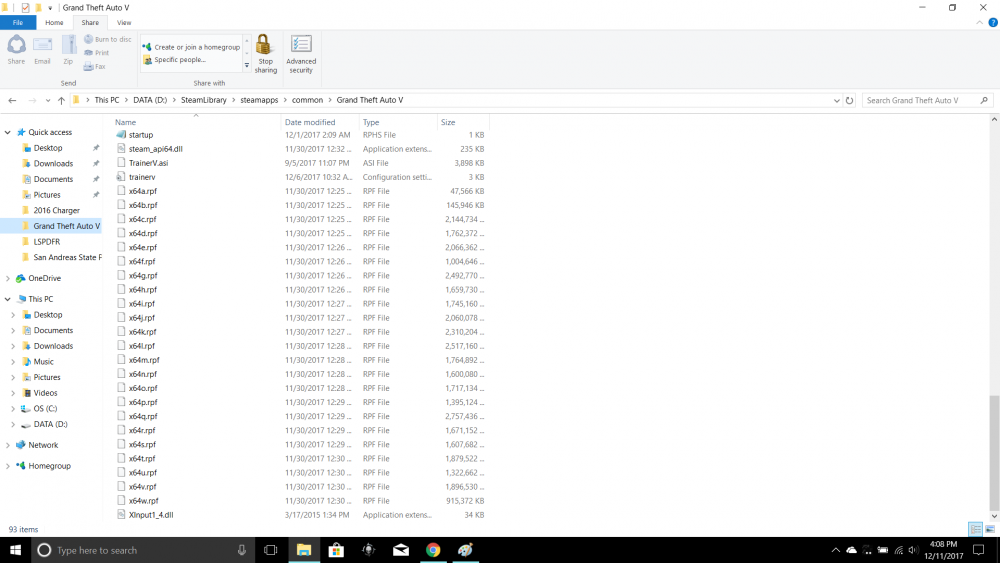Image resolution: width=1000 pixels, height=563 pixels.
Task: Expand the OneDrive tree node
Action: pos(8,279)
